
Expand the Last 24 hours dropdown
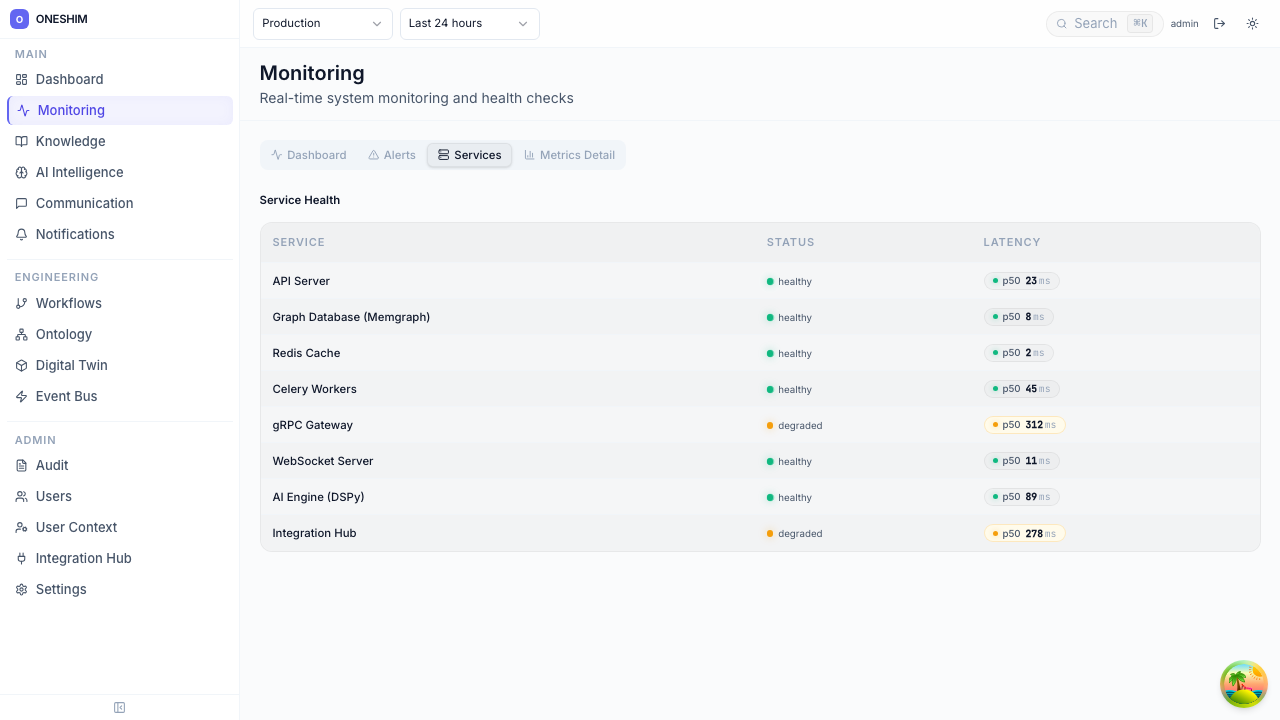469,23
